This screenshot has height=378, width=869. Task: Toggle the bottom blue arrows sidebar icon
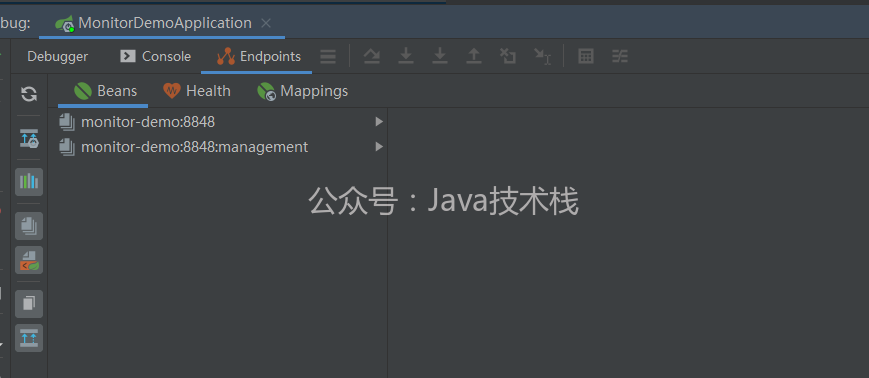29,338
